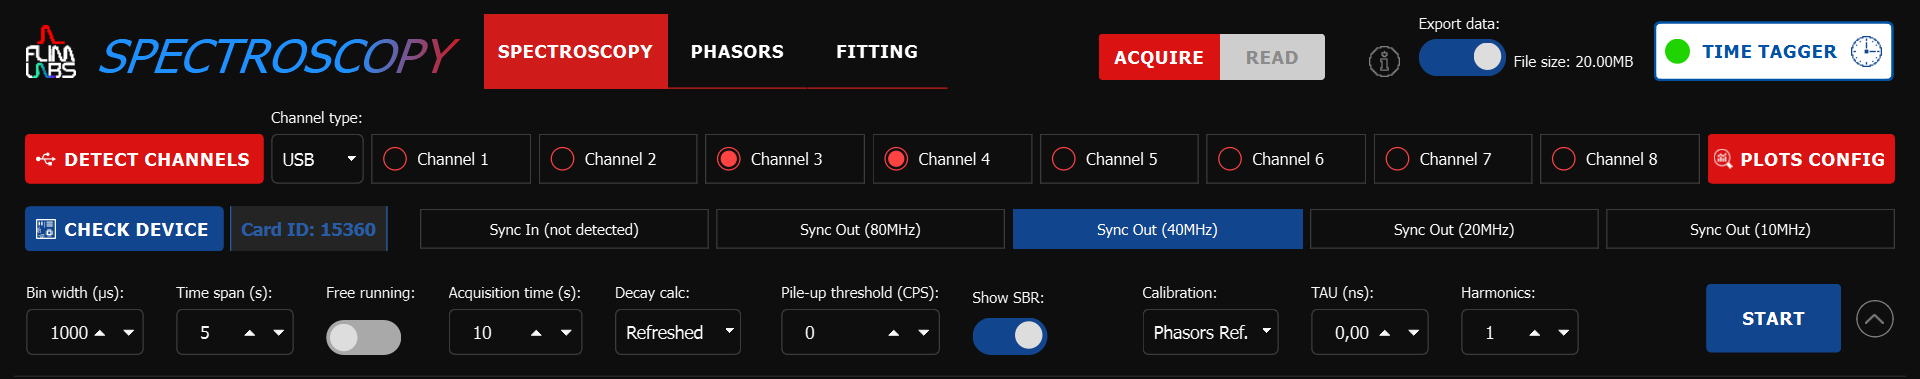The width and height of the screenshot is (1920, 379).
Task: Toggle the Export data switch
Action: pos(1462,57)
